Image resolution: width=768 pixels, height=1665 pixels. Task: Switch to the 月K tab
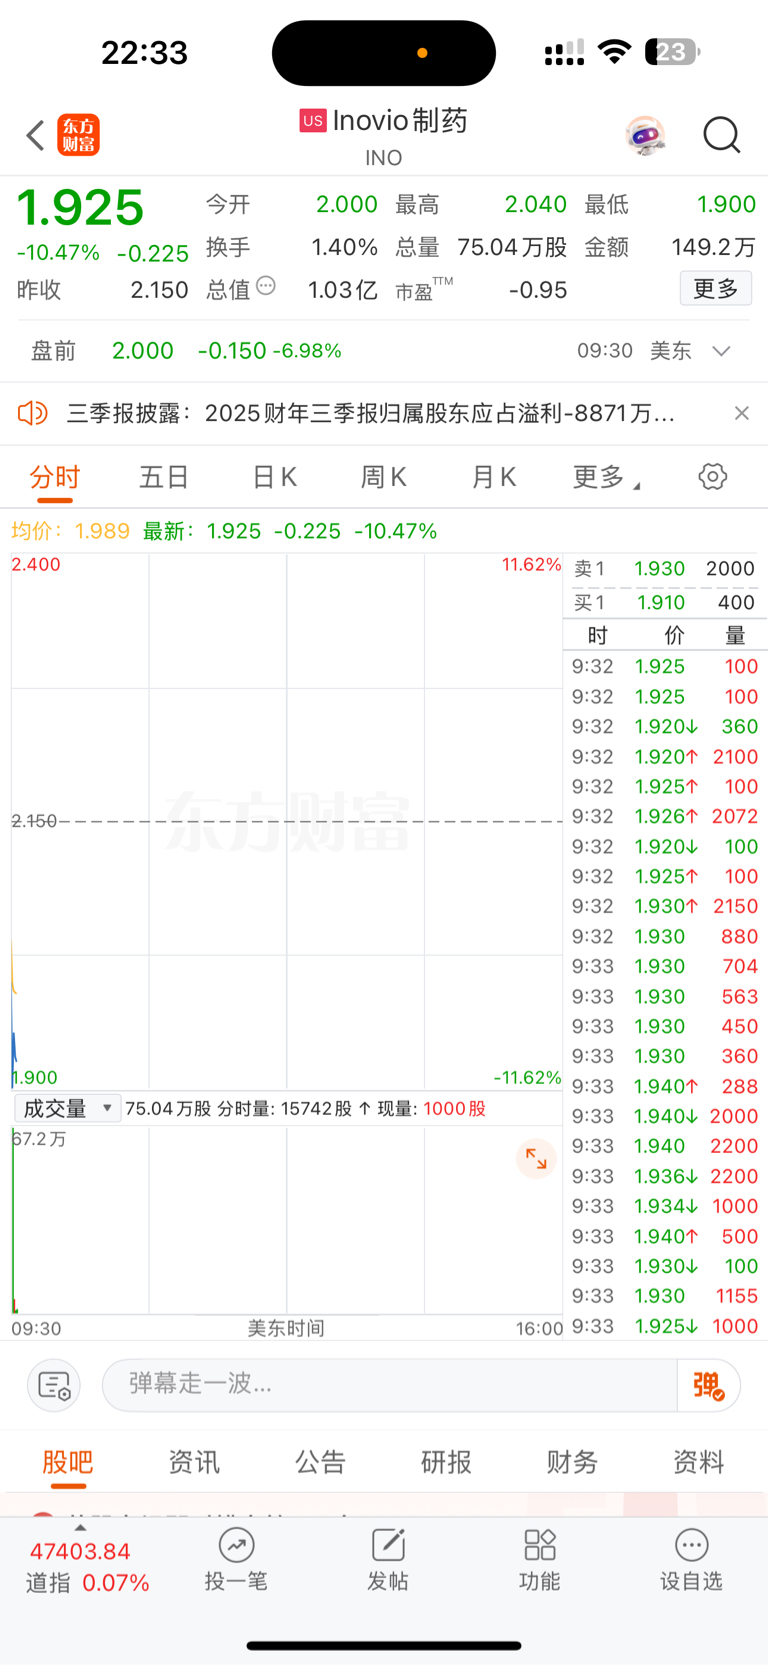[494, 478]
